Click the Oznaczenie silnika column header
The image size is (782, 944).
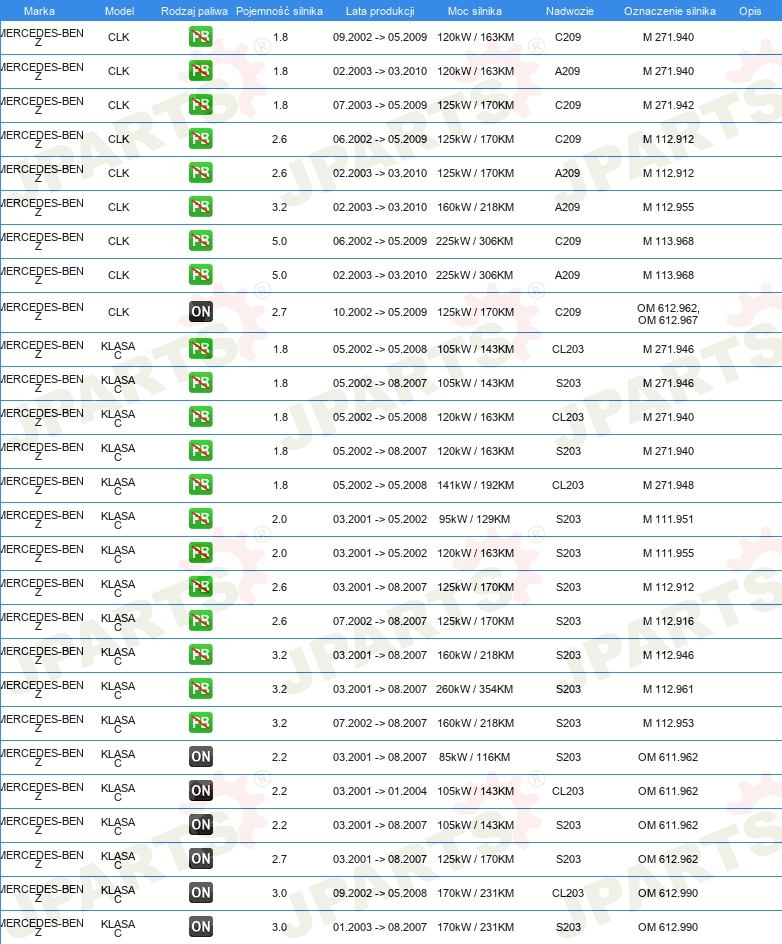669,11
